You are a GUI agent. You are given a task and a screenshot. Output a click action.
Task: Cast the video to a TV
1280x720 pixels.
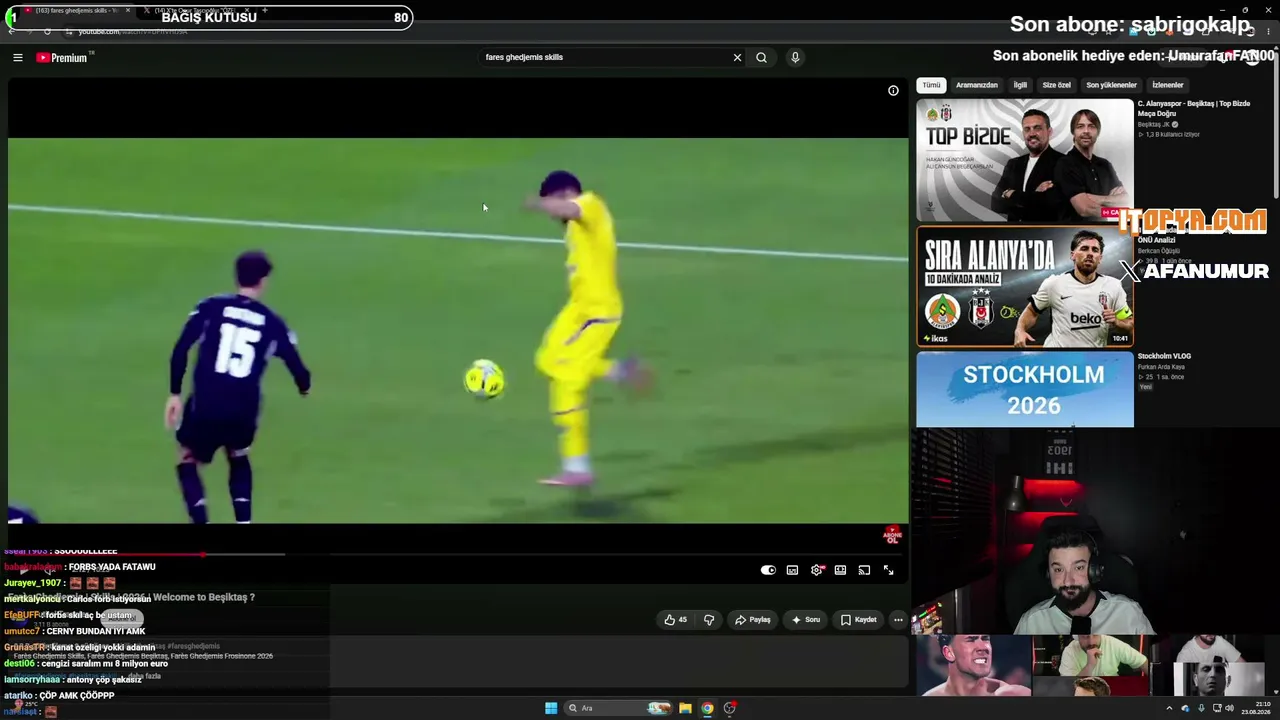coord(864,570)
